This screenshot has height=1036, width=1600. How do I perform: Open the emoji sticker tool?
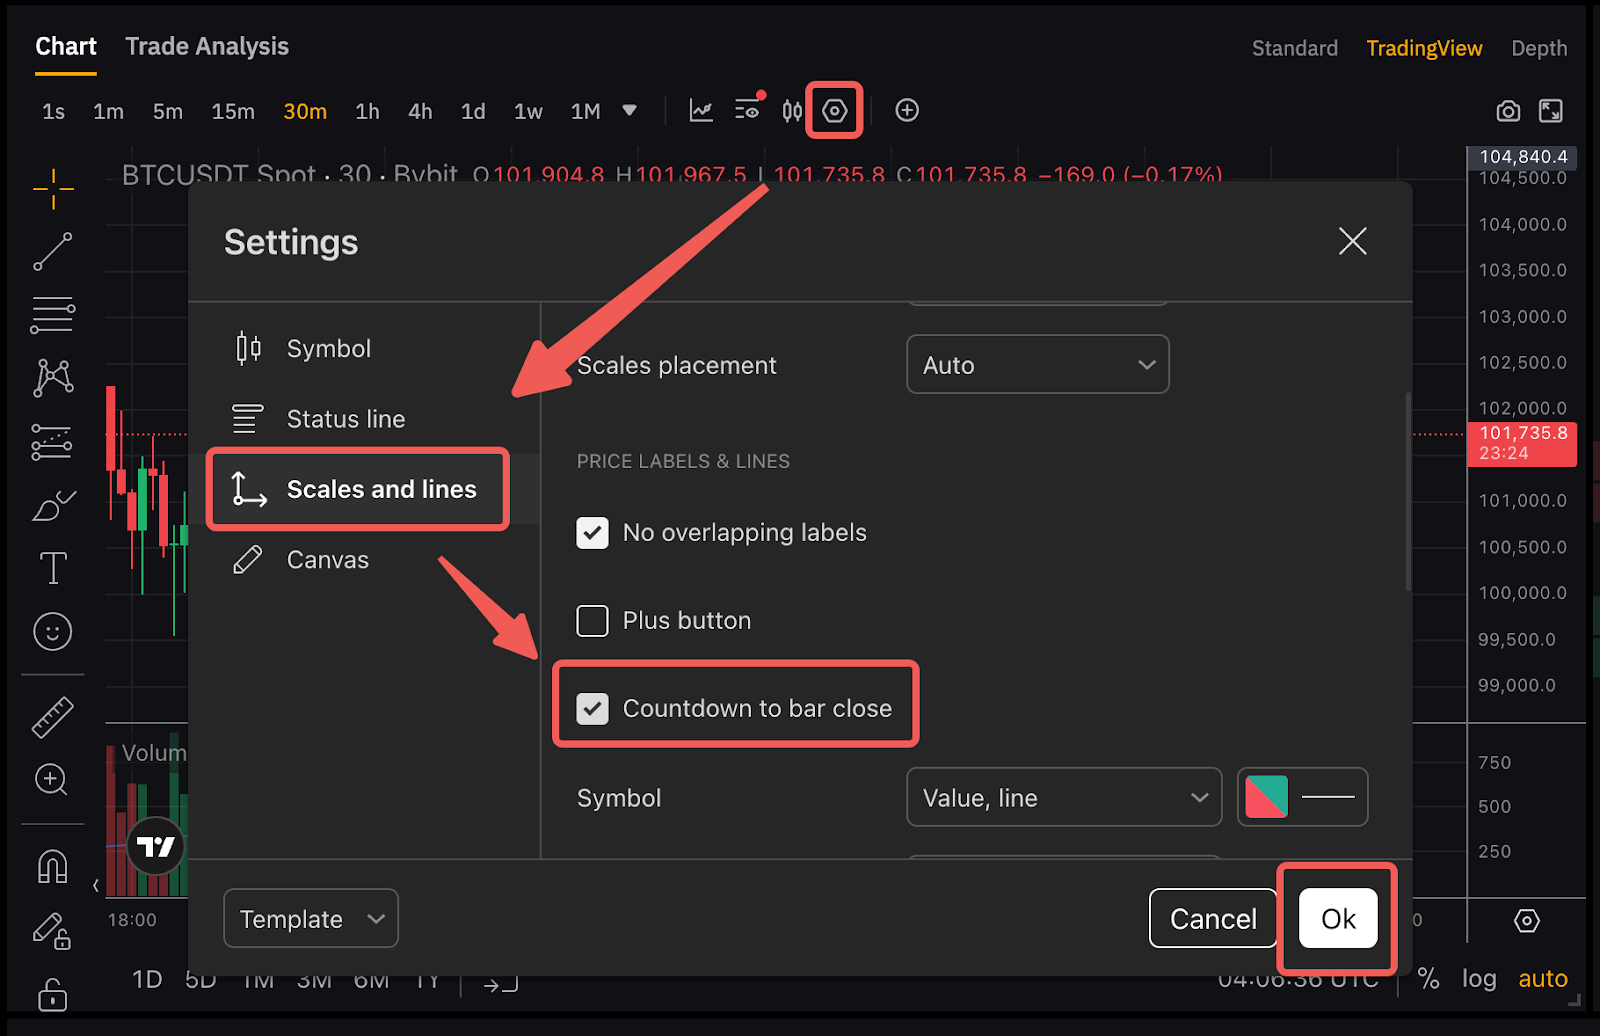pos(52,632)
